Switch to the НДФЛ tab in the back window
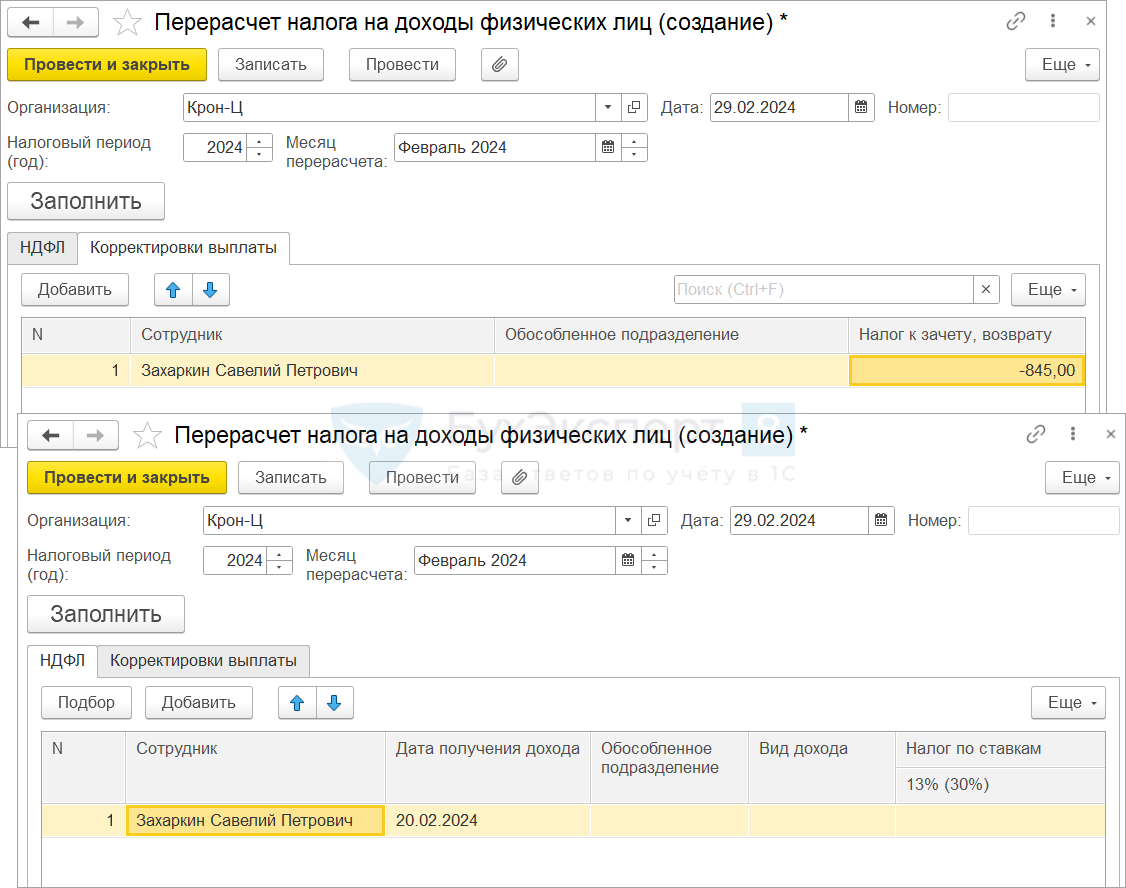This screenshot has width=1126, height=888. [x=41, y=248]
